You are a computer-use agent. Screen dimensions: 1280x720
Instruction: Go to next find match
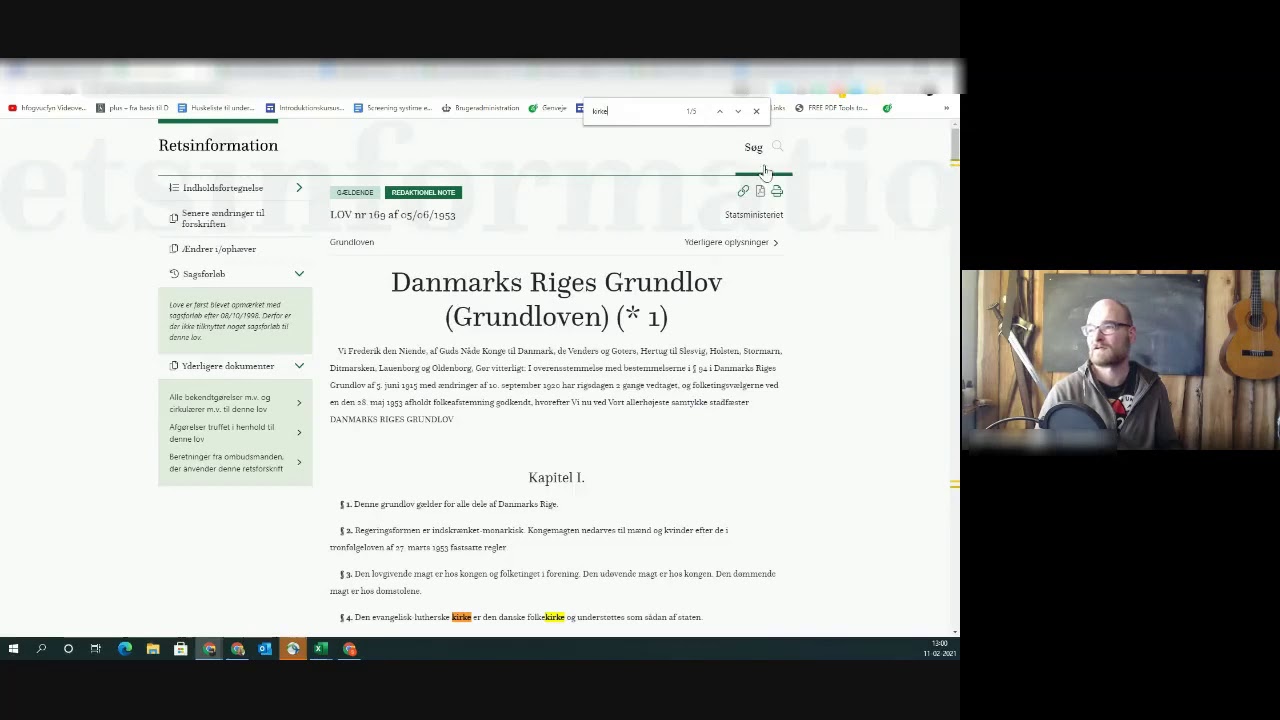click(738, 111)
